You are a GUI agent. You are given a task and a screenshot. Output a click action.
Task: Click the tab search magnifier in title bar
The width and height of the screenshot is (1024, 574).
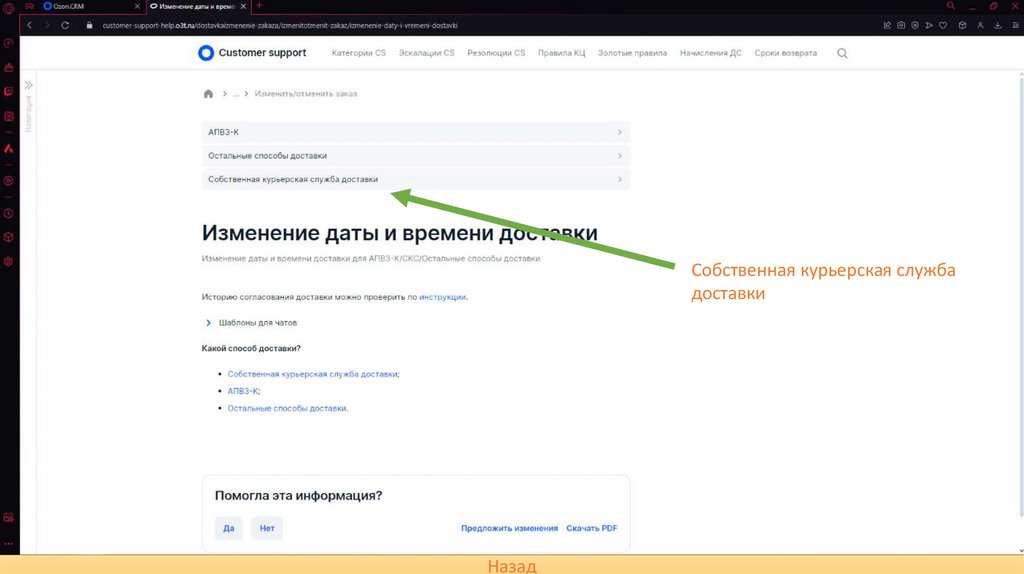(x=951, y=6)
